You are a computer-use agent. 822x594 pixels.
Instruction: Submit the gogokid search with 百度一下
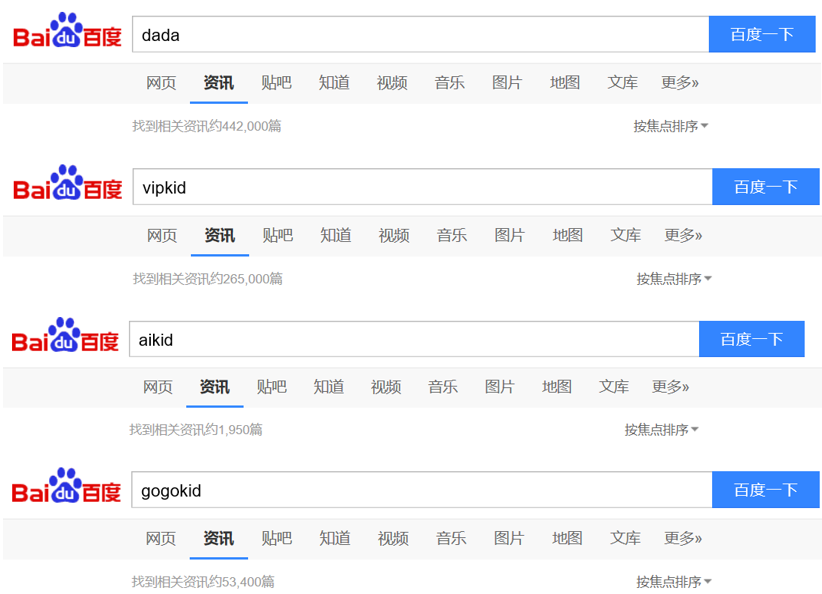[x=765, y=490]
